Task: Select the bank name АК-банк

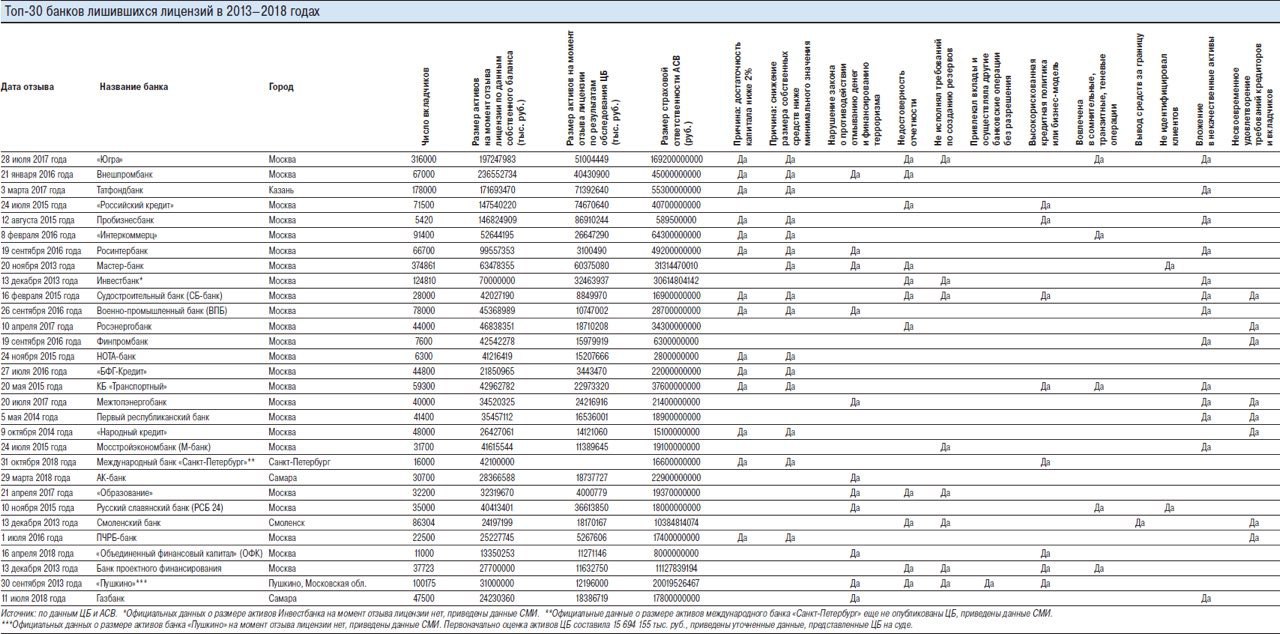Action: point(113,477)
